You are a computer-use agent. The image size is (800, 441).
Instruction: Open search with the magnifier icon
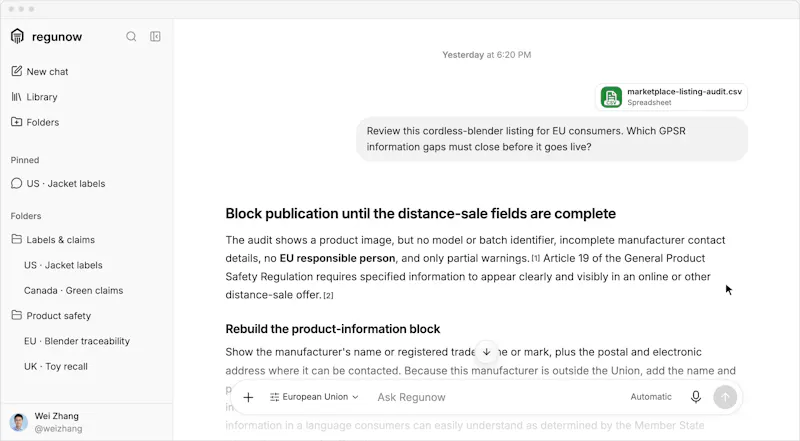point(131,36)
